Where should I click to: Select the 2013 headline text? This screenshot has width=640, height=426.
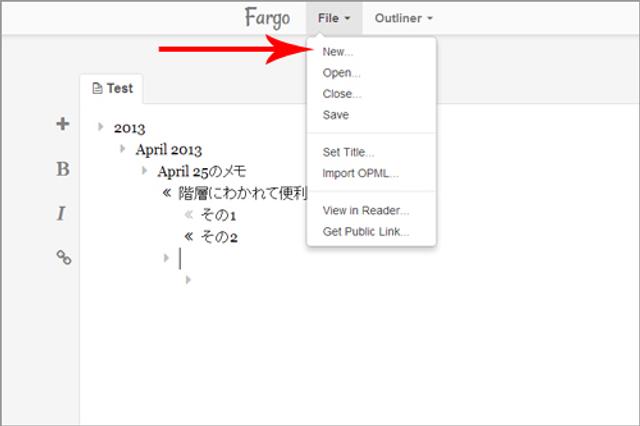coord(129,128)
